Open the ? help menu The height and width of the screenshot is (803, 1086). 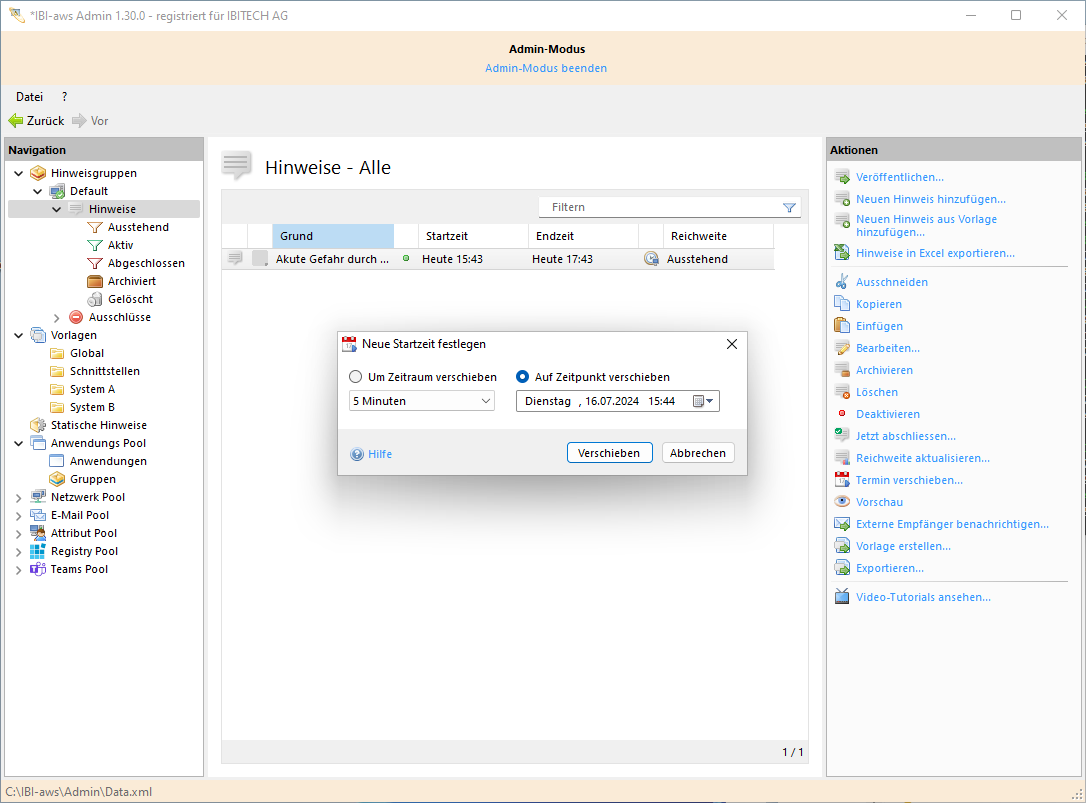(x=64, y=97)
